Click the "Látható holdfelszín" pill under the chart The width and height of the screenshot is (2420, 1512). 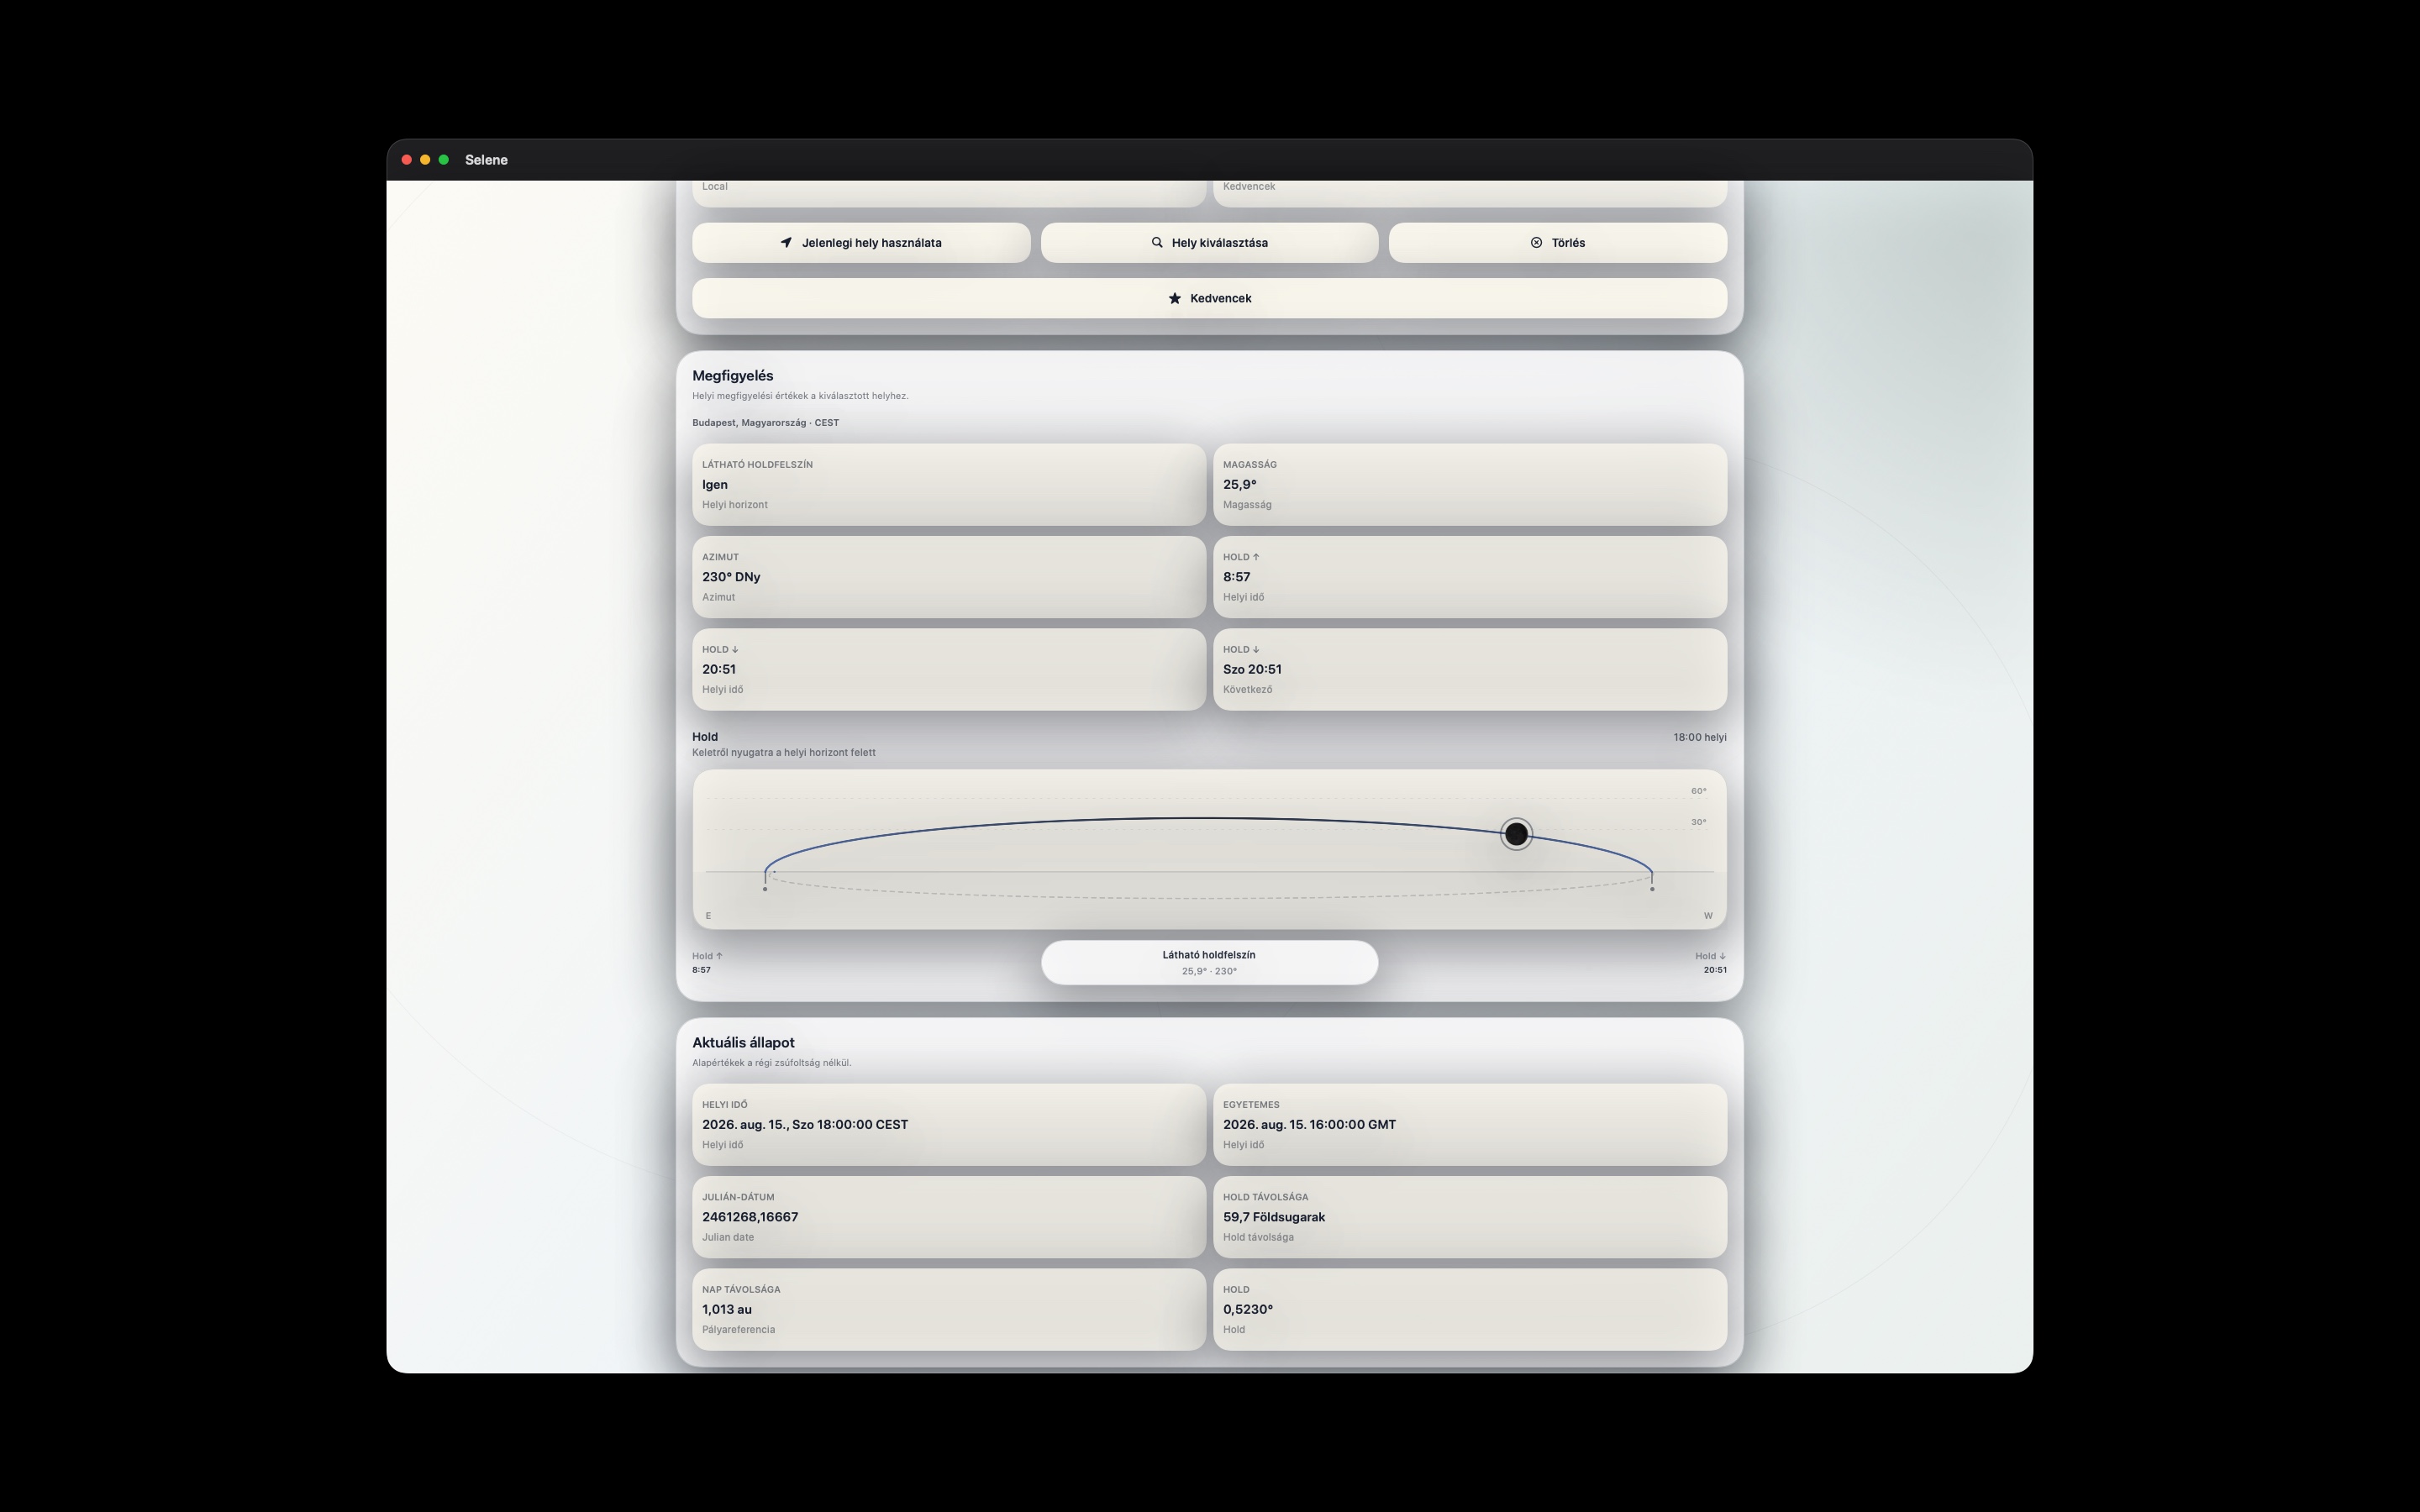[1209, 962]
